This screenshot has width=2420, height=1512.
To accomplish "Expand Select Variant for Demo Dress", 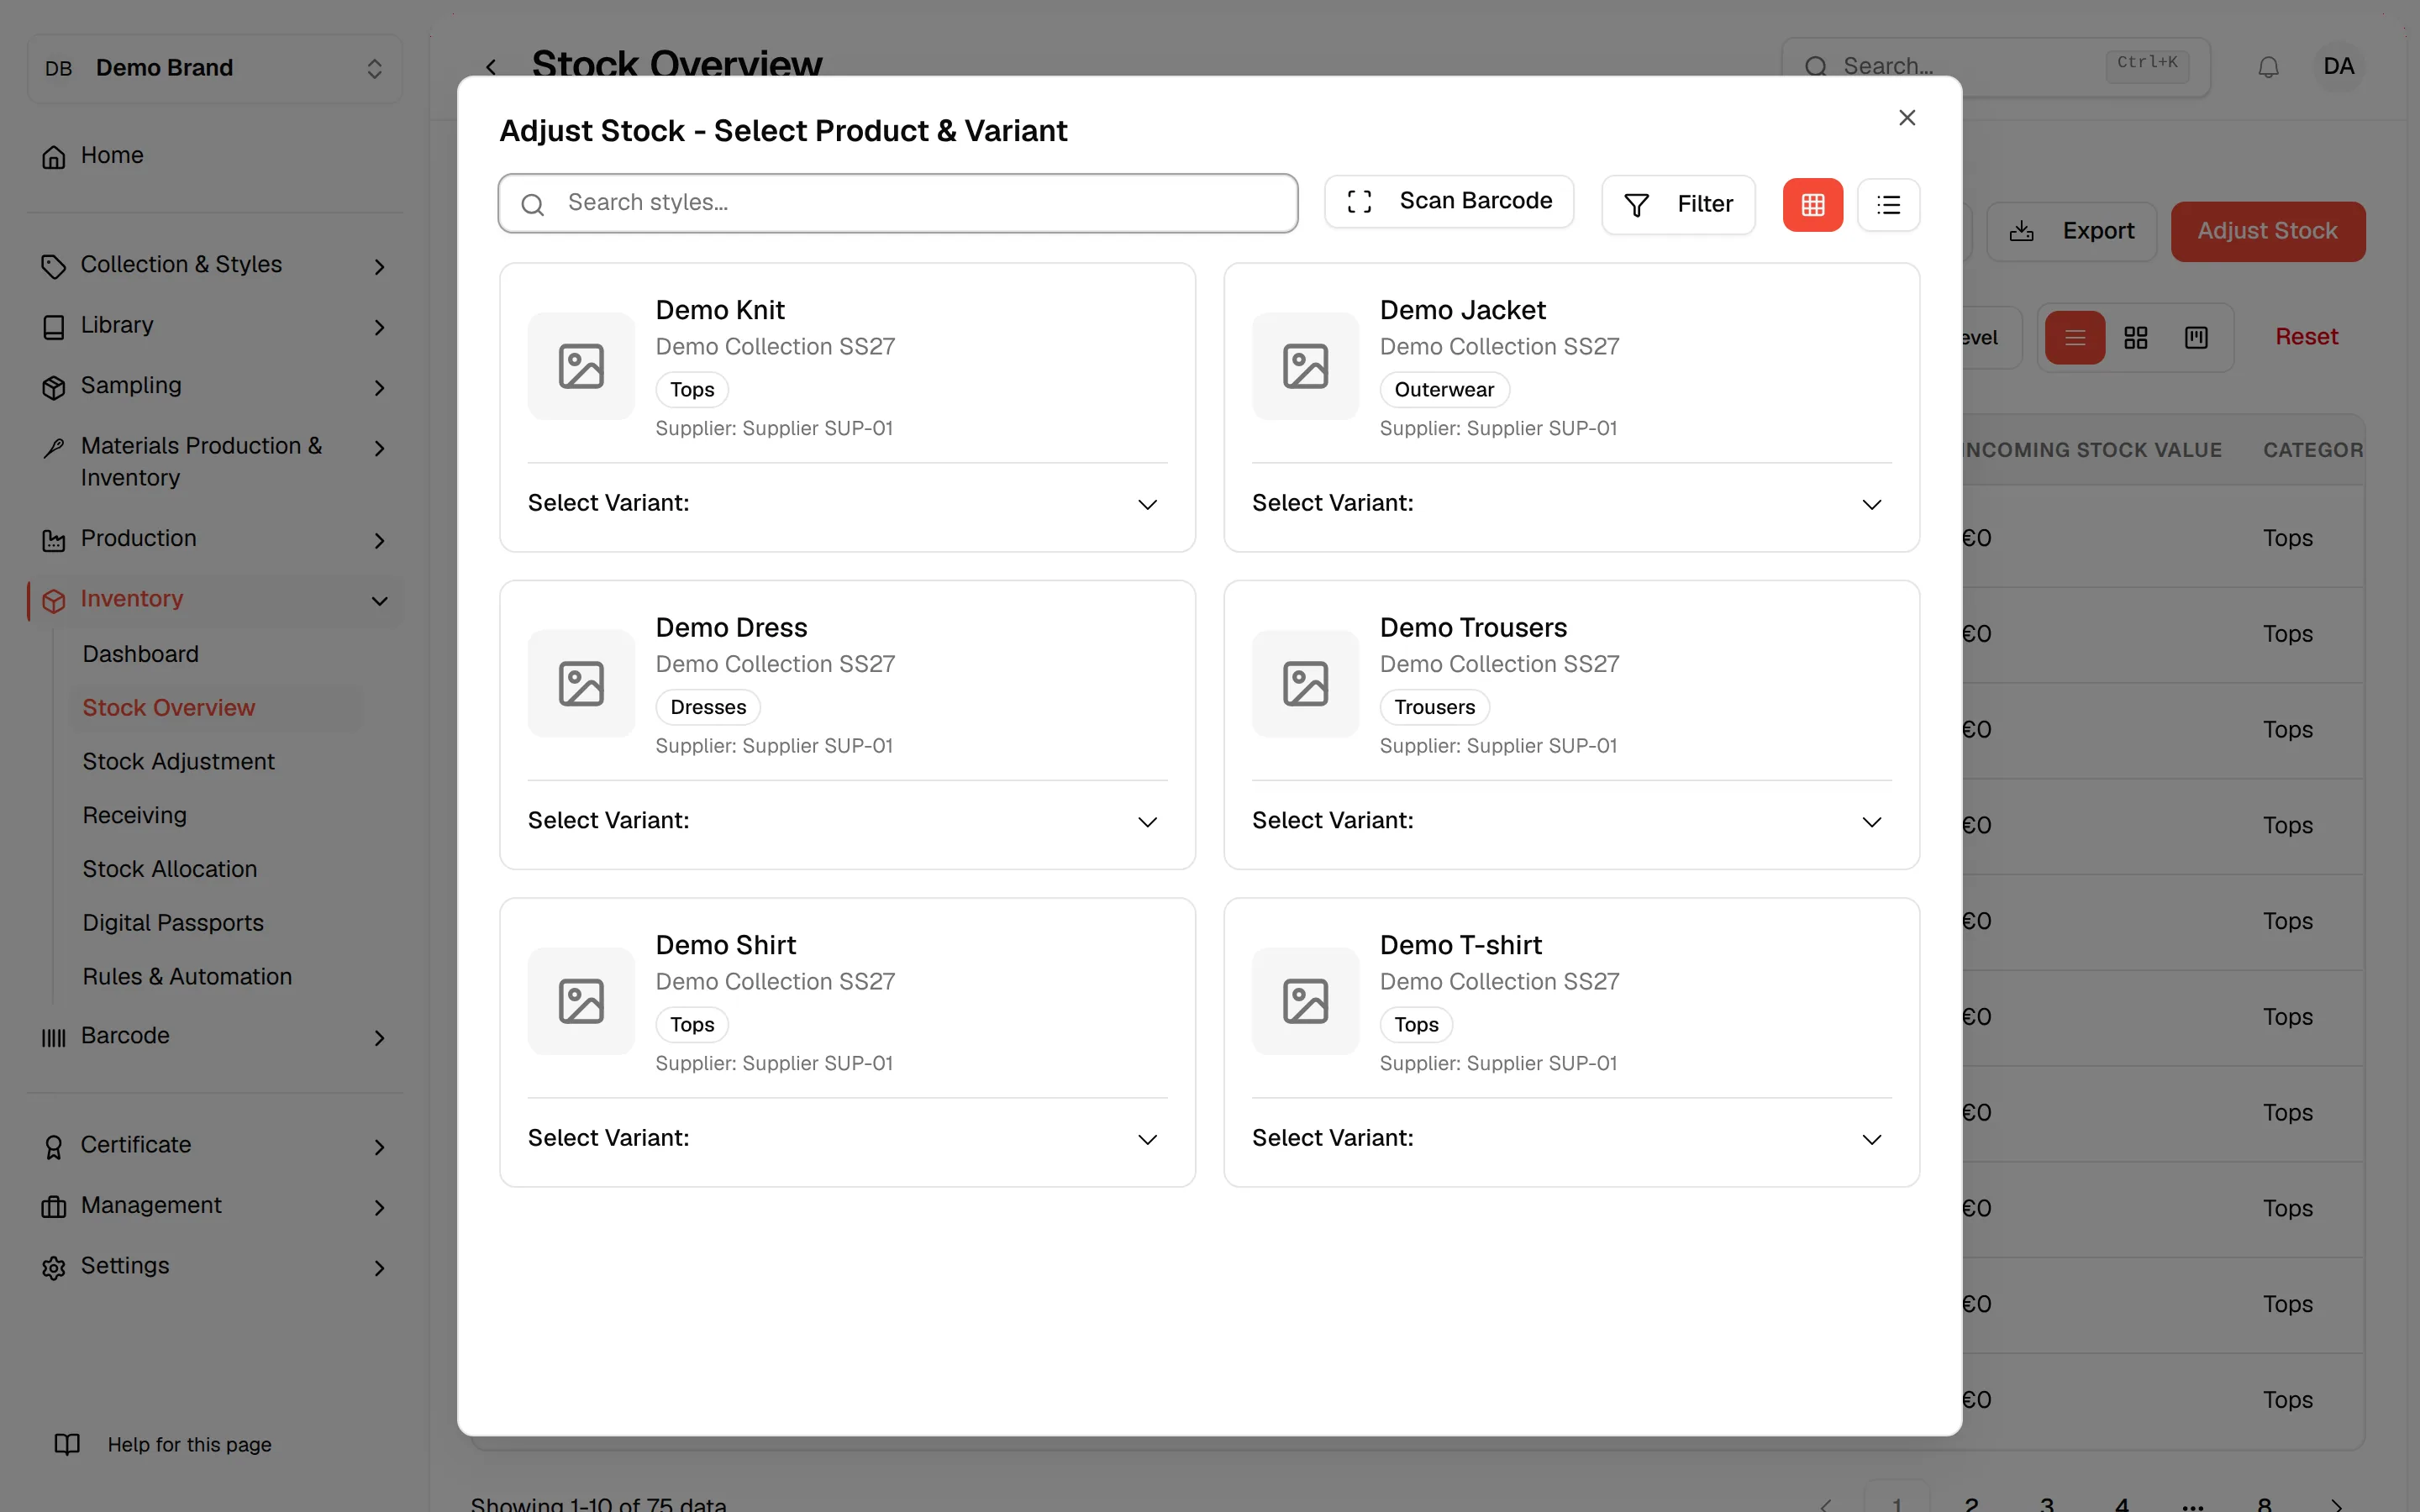I will tap(847, 821).
